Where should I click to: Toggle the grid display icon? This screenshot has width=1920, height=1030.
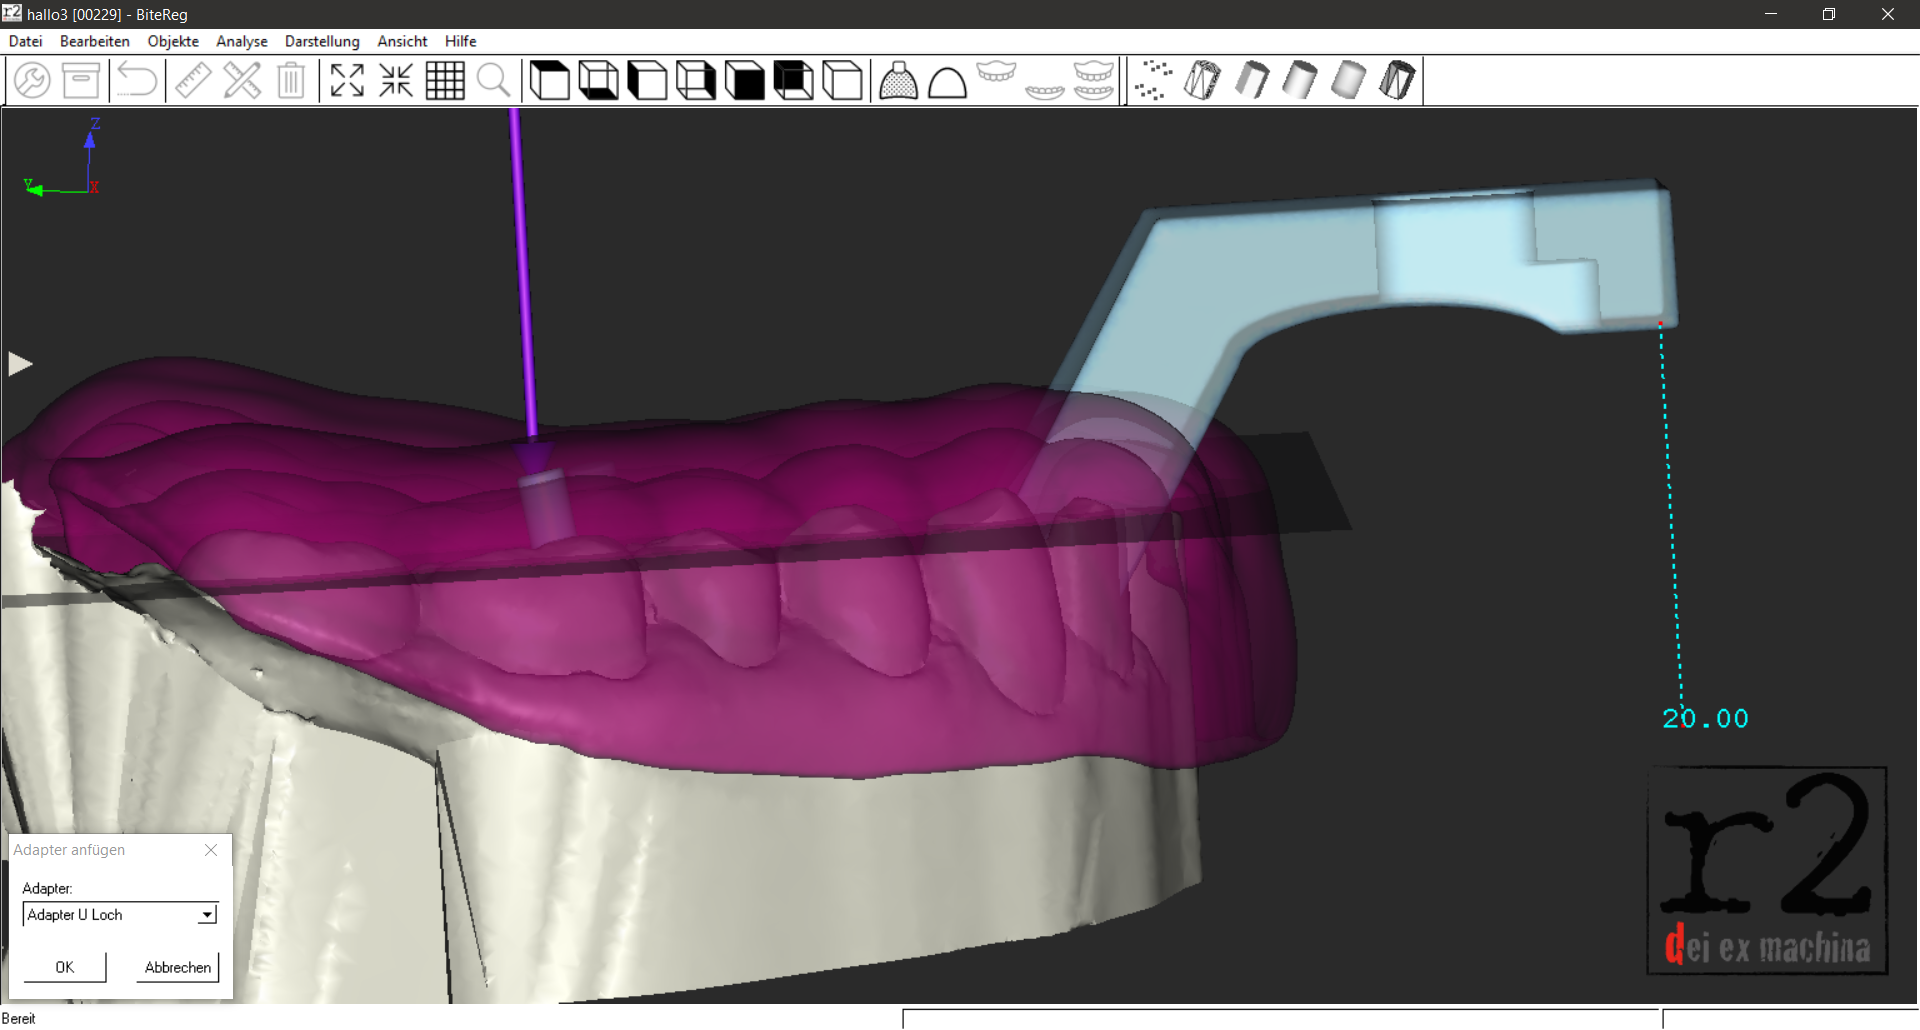(x=445, y=80)
